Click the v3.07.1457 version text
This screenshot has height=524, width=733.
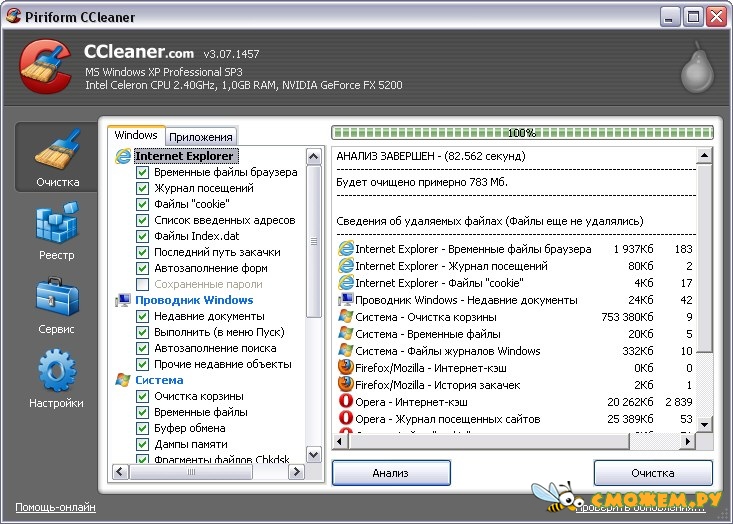tap(231, 54)
